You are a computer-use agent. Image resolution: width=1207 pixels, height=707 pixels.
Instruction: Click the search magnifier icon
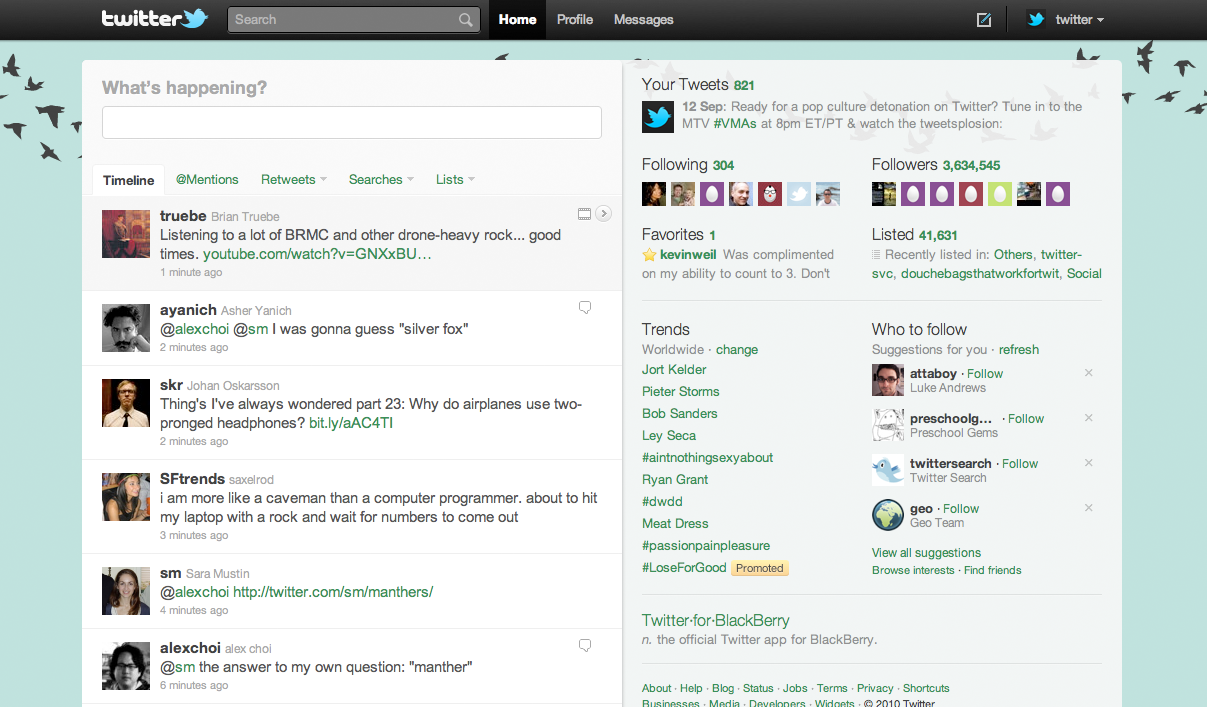coord(466,19)
